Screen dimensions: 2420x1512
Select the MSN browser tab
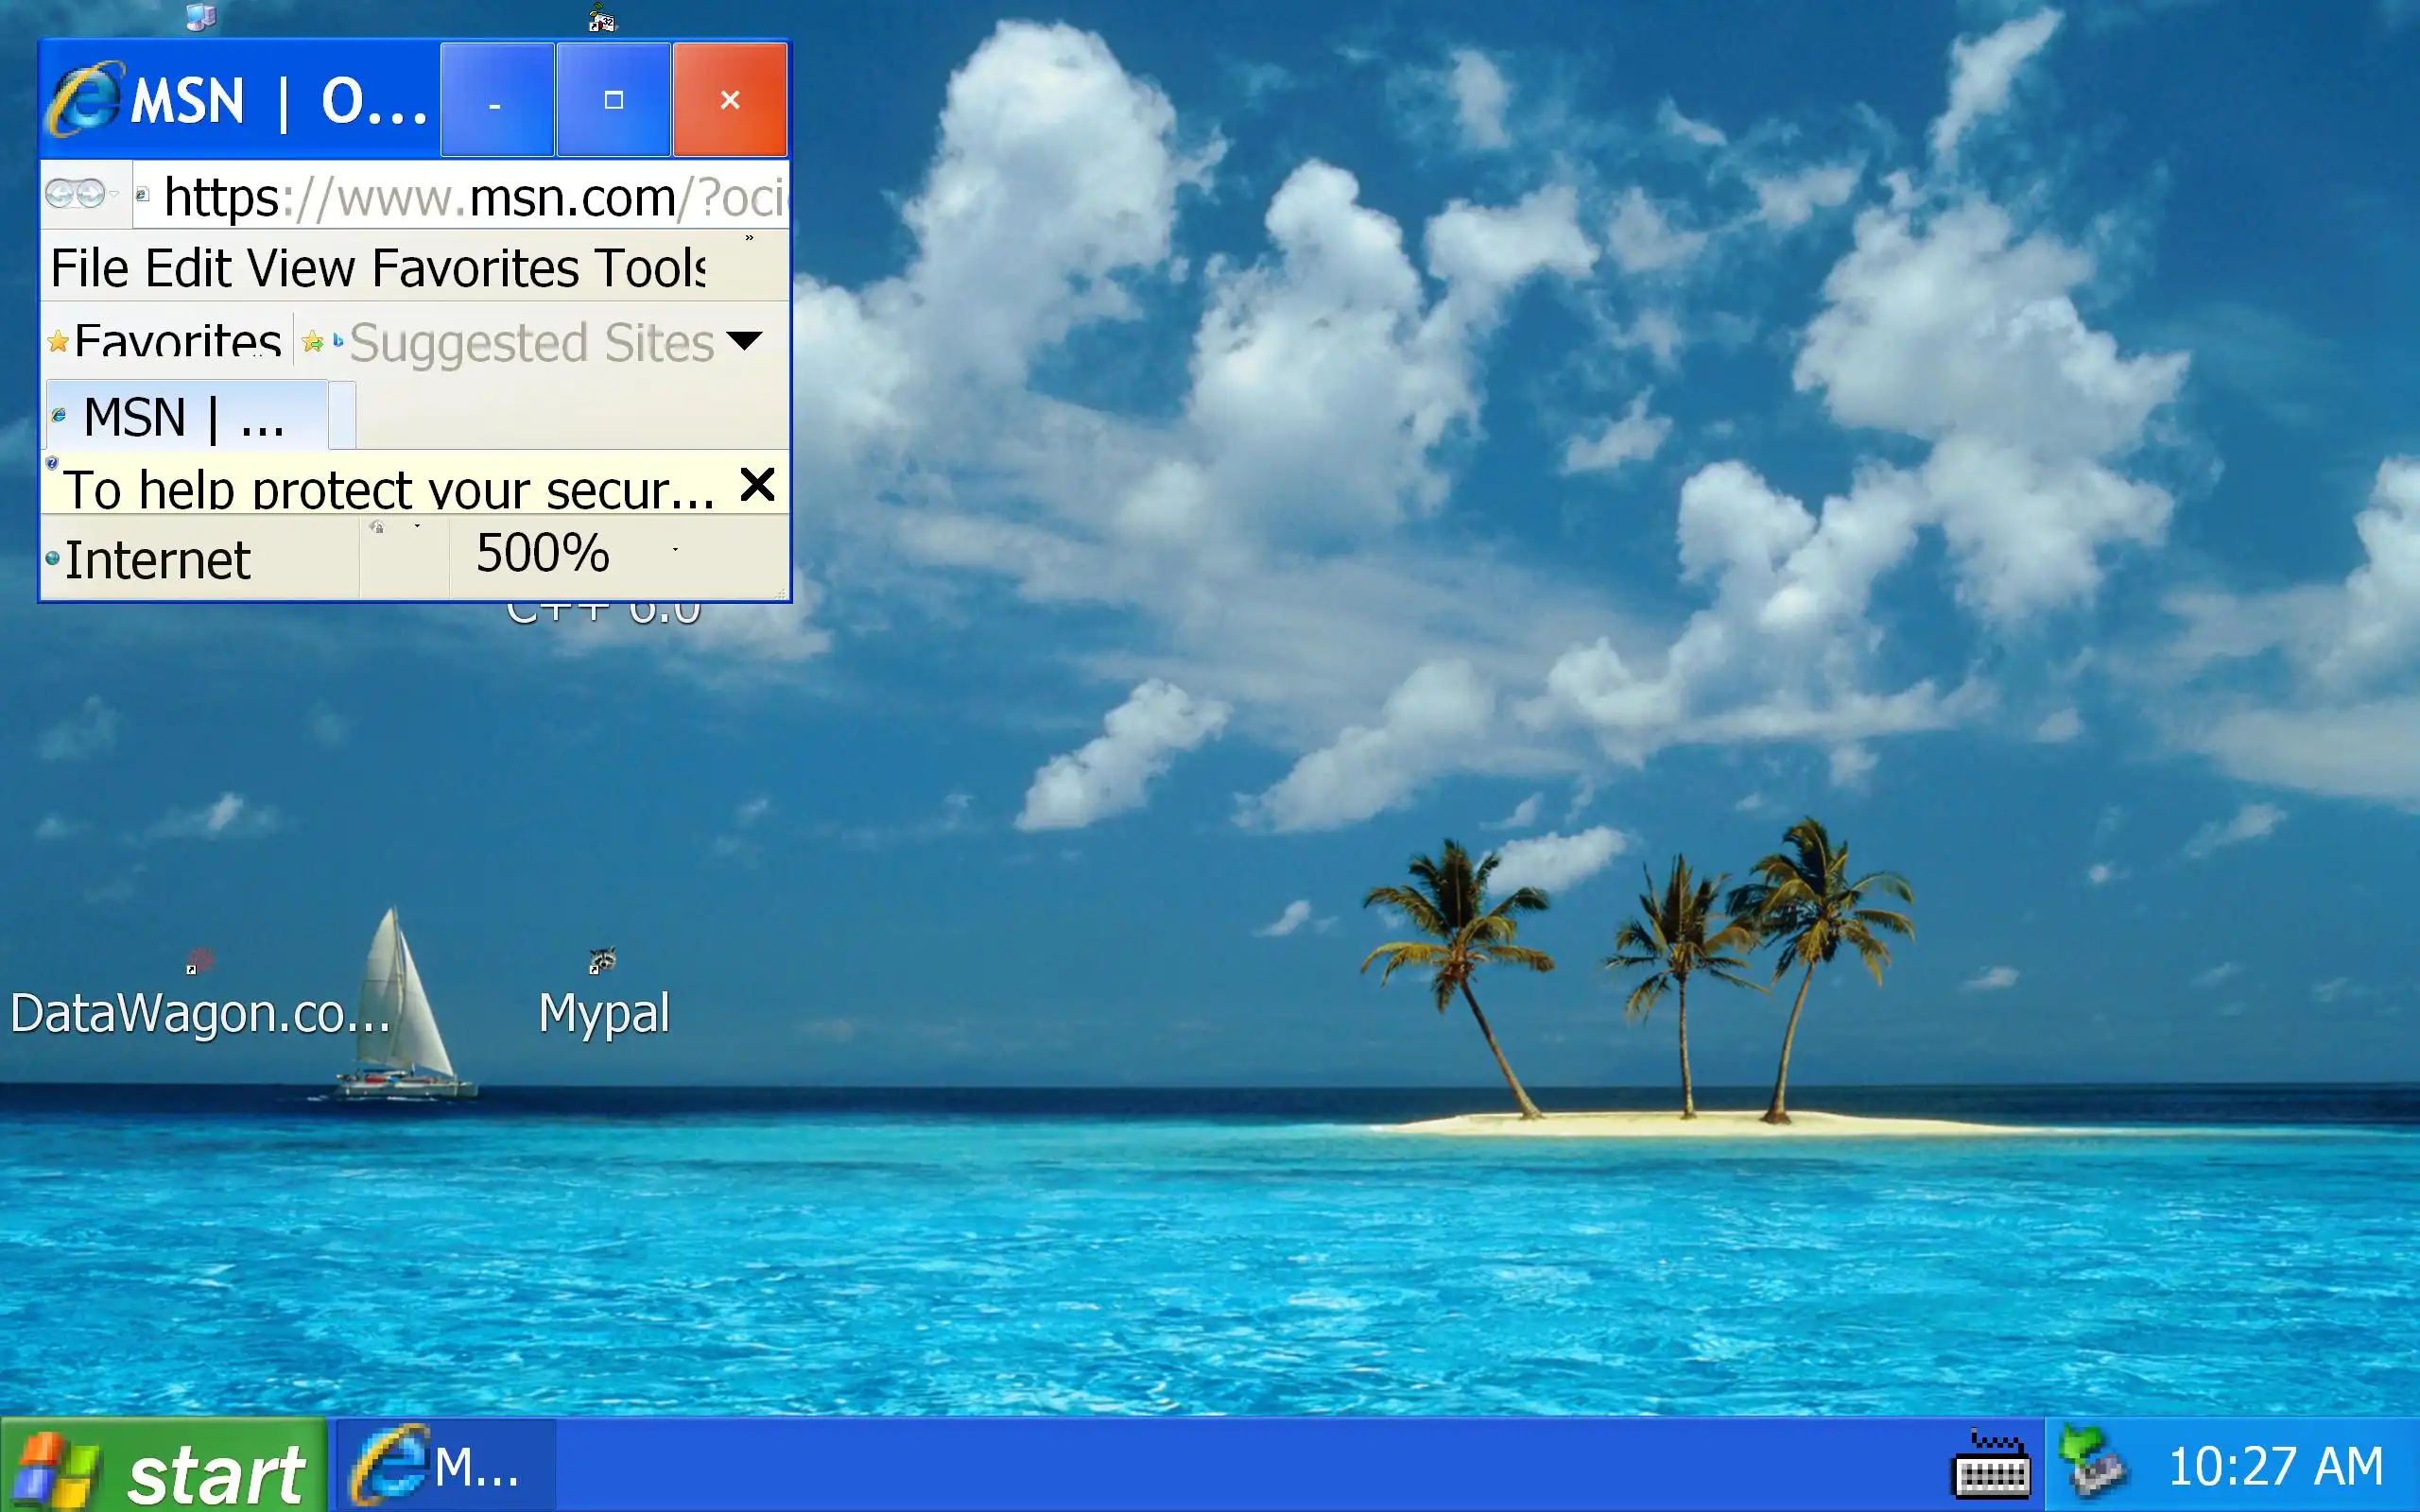coord(185,417)
